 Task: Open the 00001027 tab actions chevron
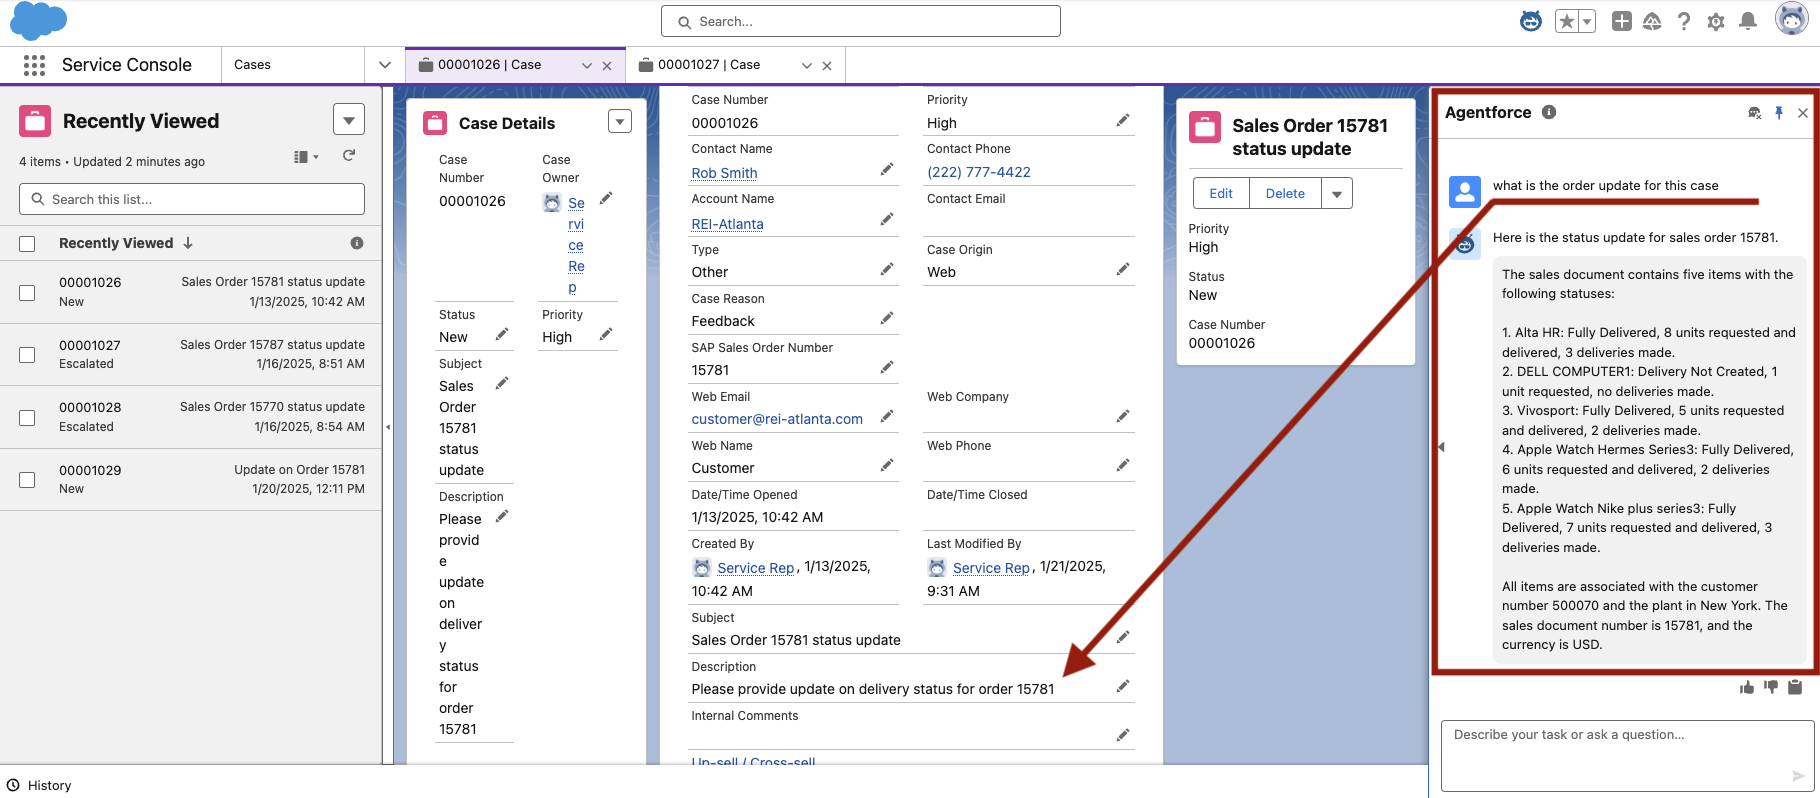pos(807,66)
